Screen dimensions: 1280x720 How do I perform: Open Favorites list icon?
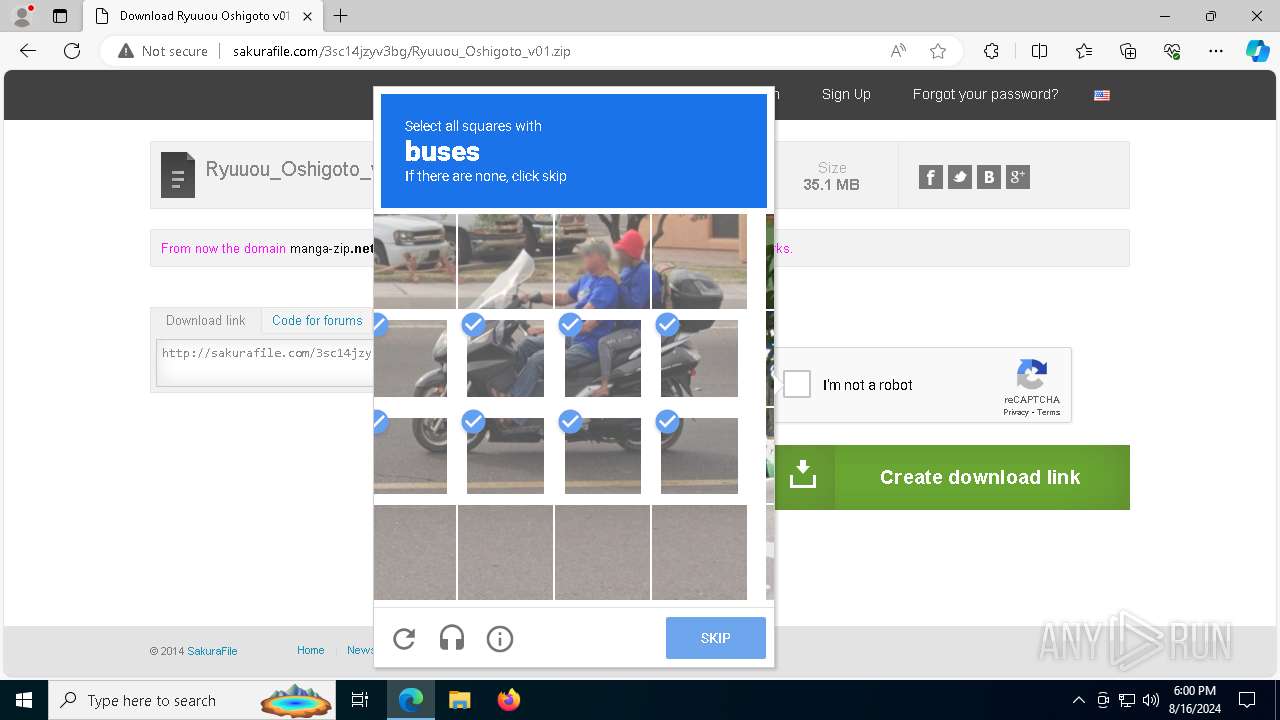1084,51
